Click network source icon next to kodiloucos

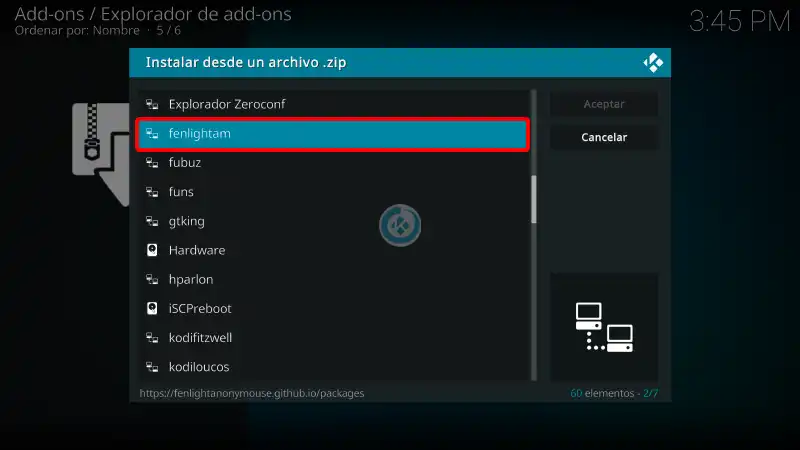[x=152, y=366]
